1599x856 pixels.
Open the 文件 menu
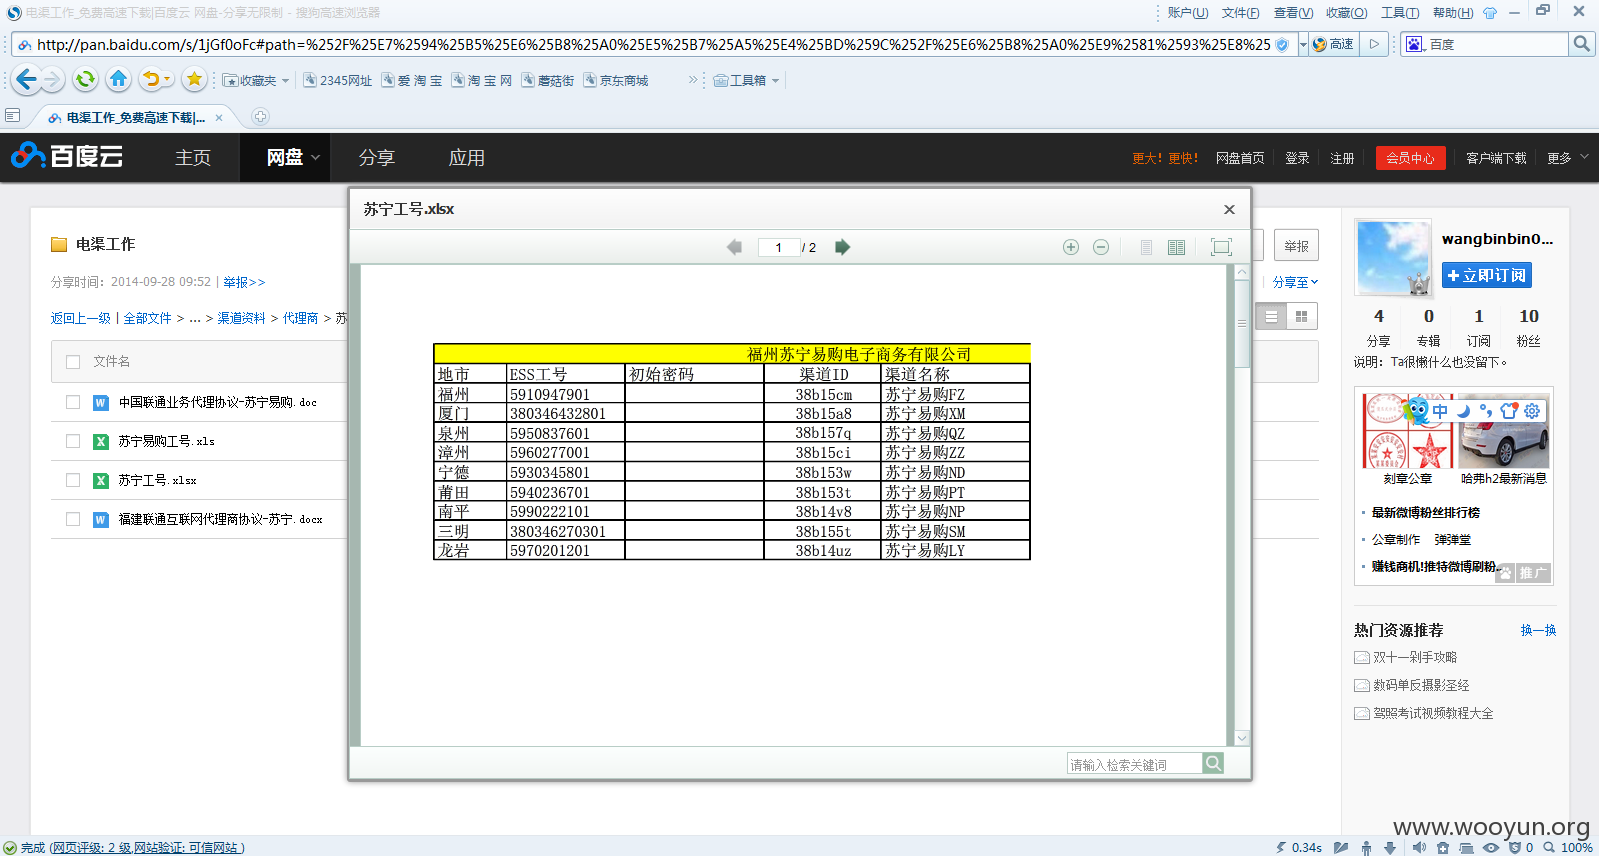(1240, 13)
